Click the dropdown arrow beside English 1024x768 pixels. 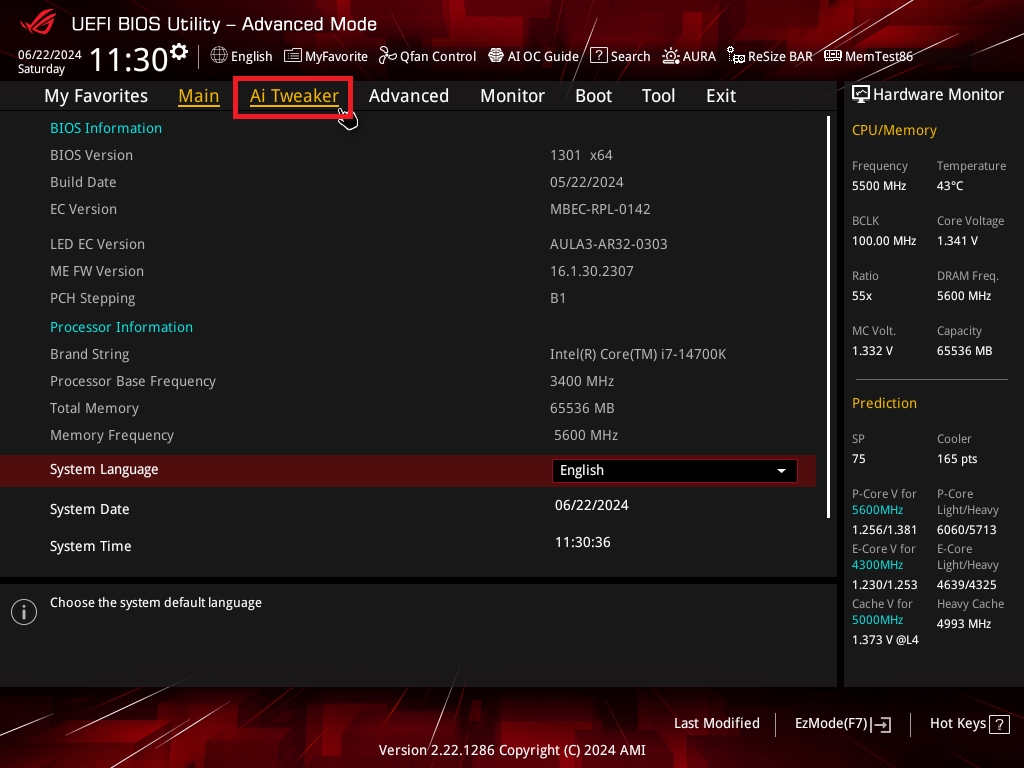(x=781, y=471)
